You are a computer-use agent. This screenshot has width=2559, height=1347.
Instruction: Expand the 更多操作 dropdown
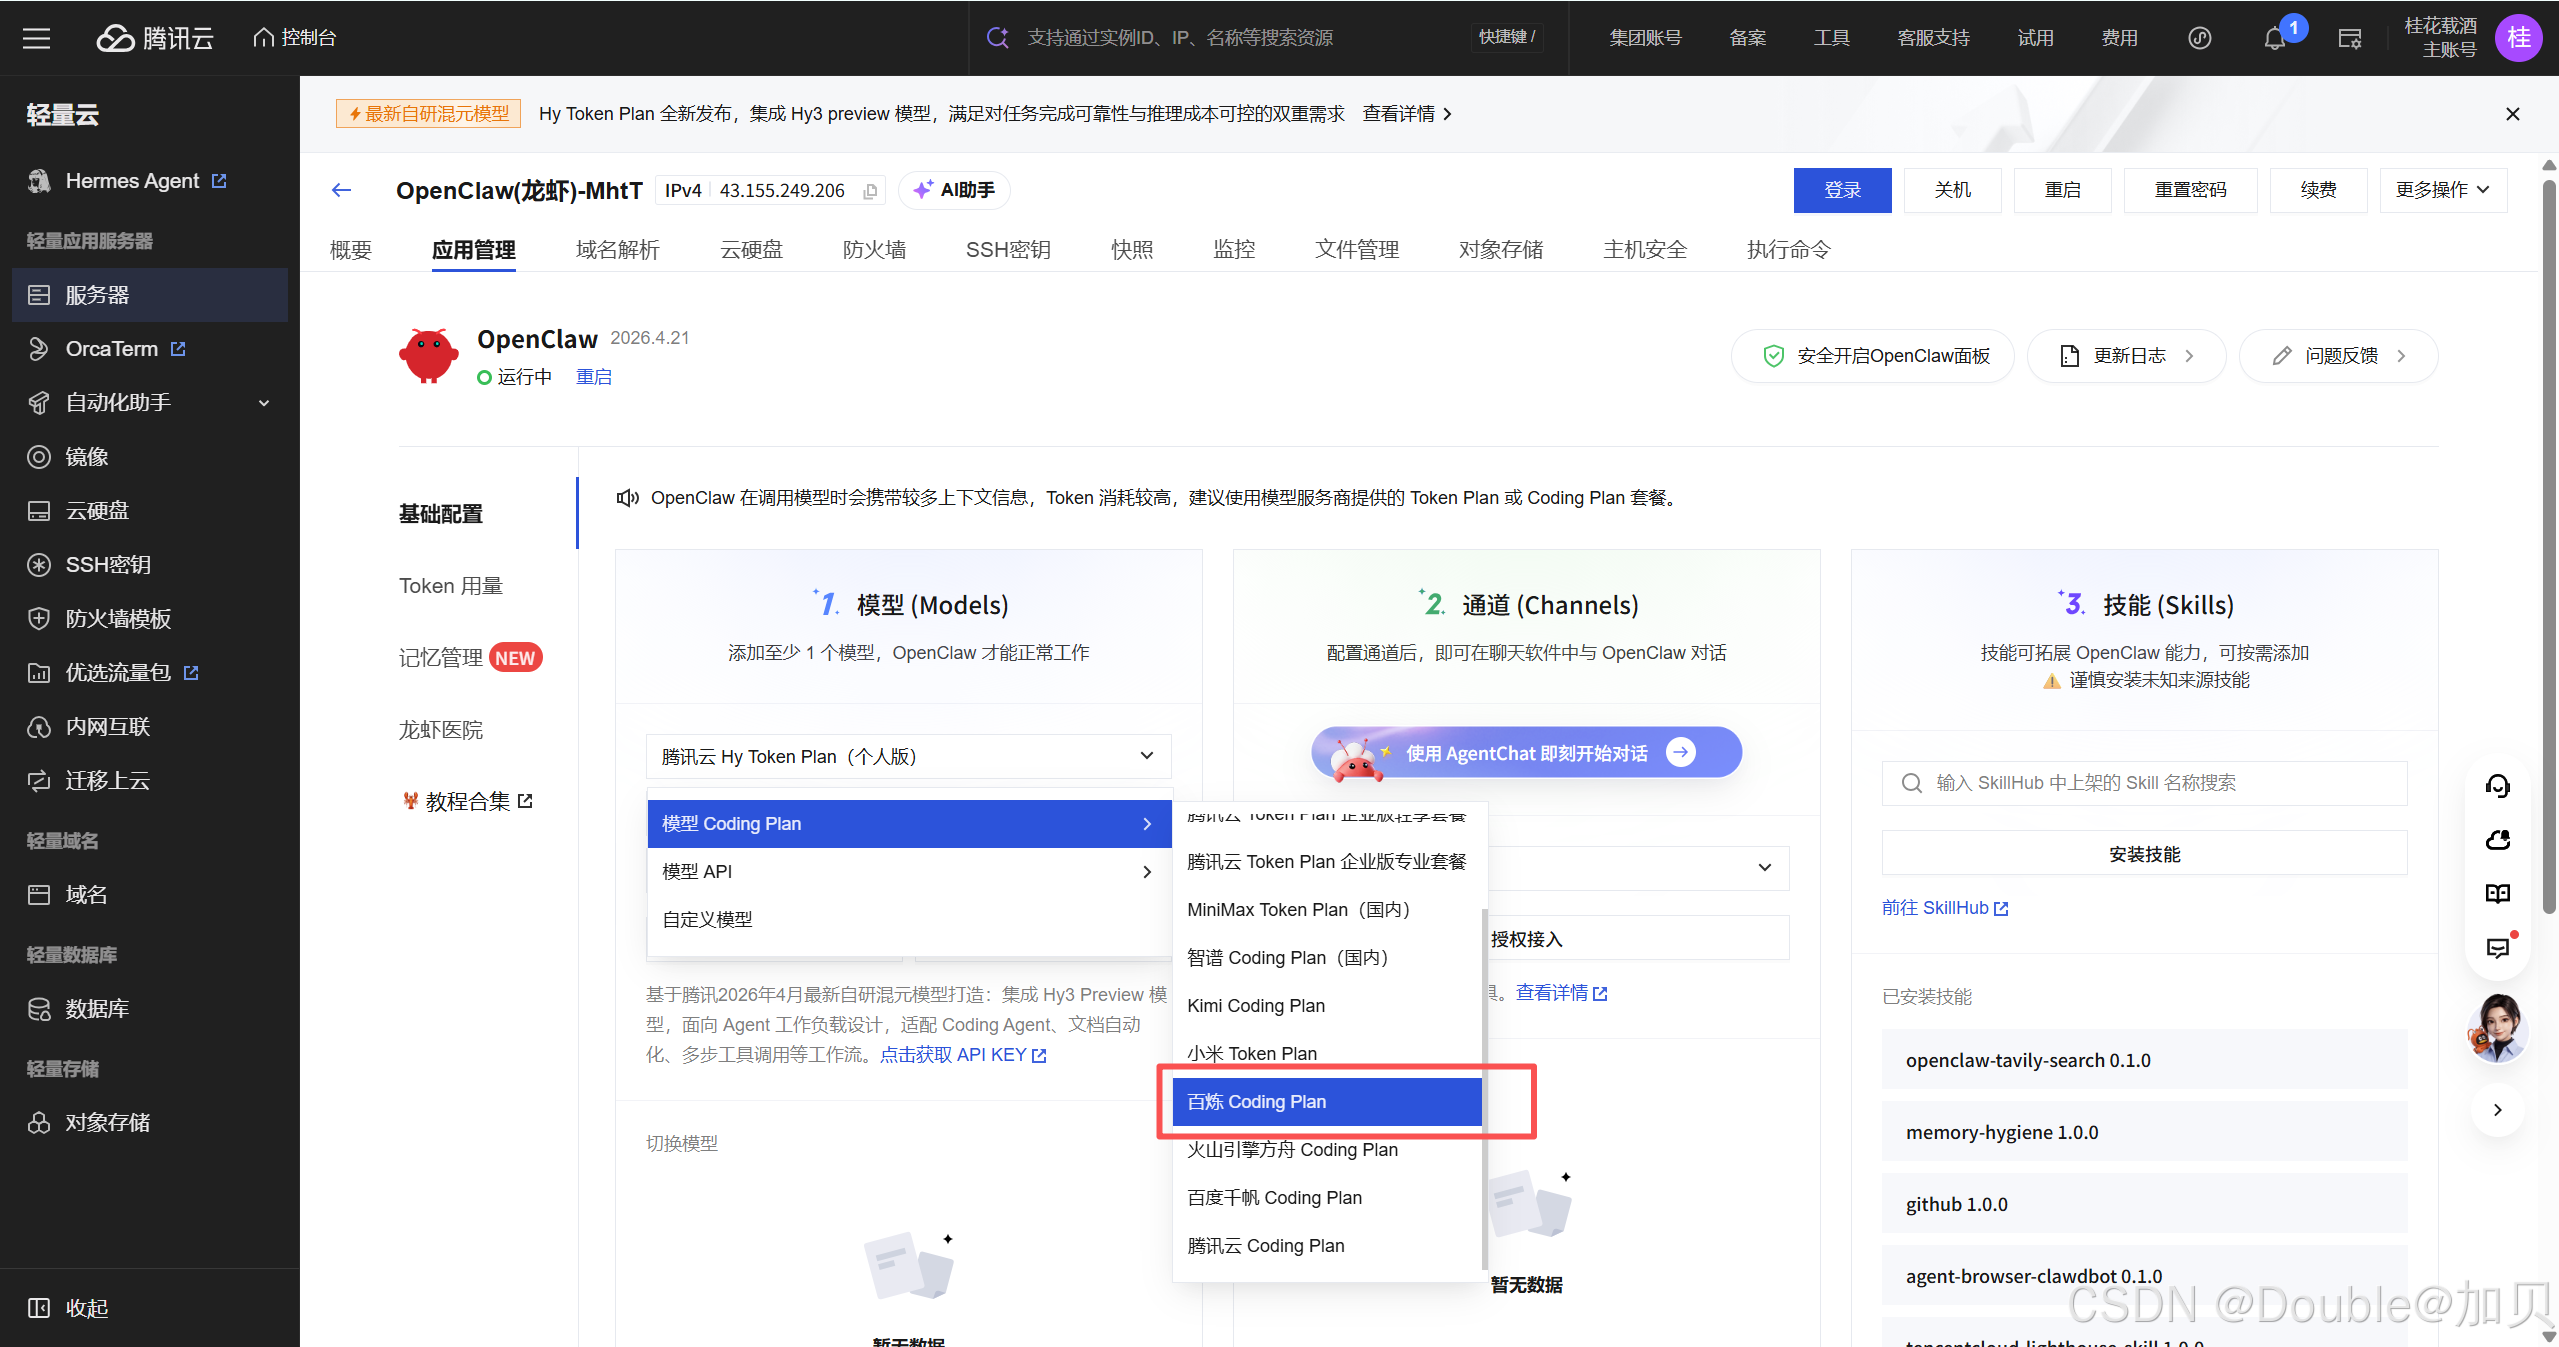click(x=2442, y=190)
